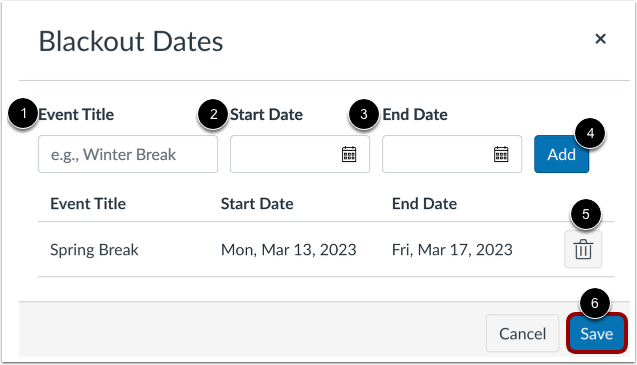
Task: Click the Add button
Action: (x=561, y=154)
